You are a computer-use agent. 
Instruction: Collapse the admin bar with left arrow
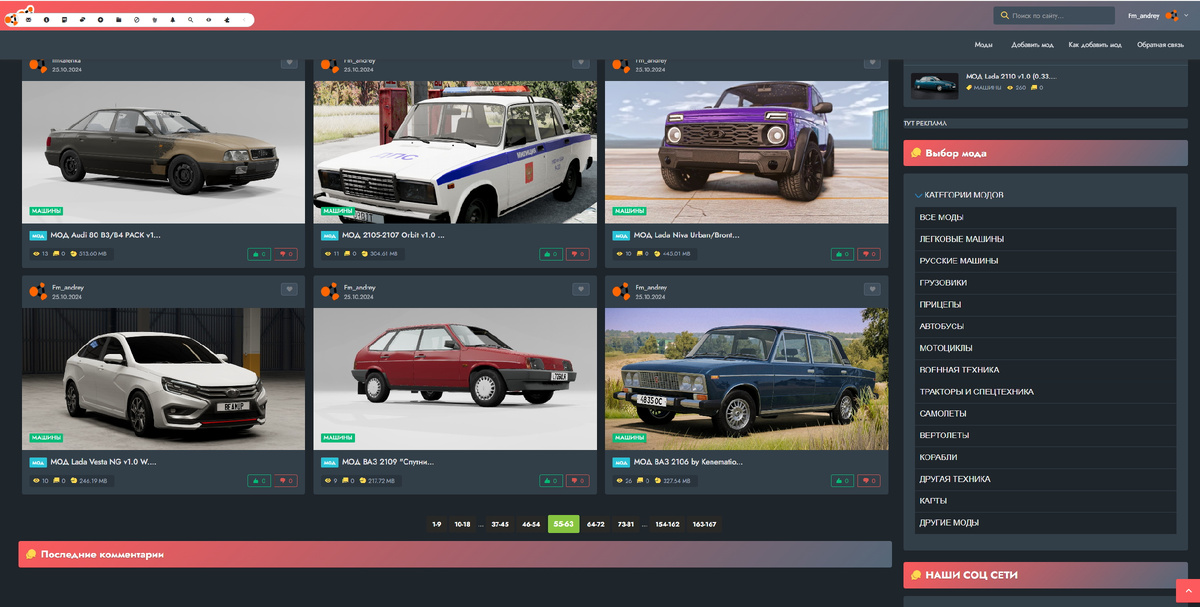(244, 20)
